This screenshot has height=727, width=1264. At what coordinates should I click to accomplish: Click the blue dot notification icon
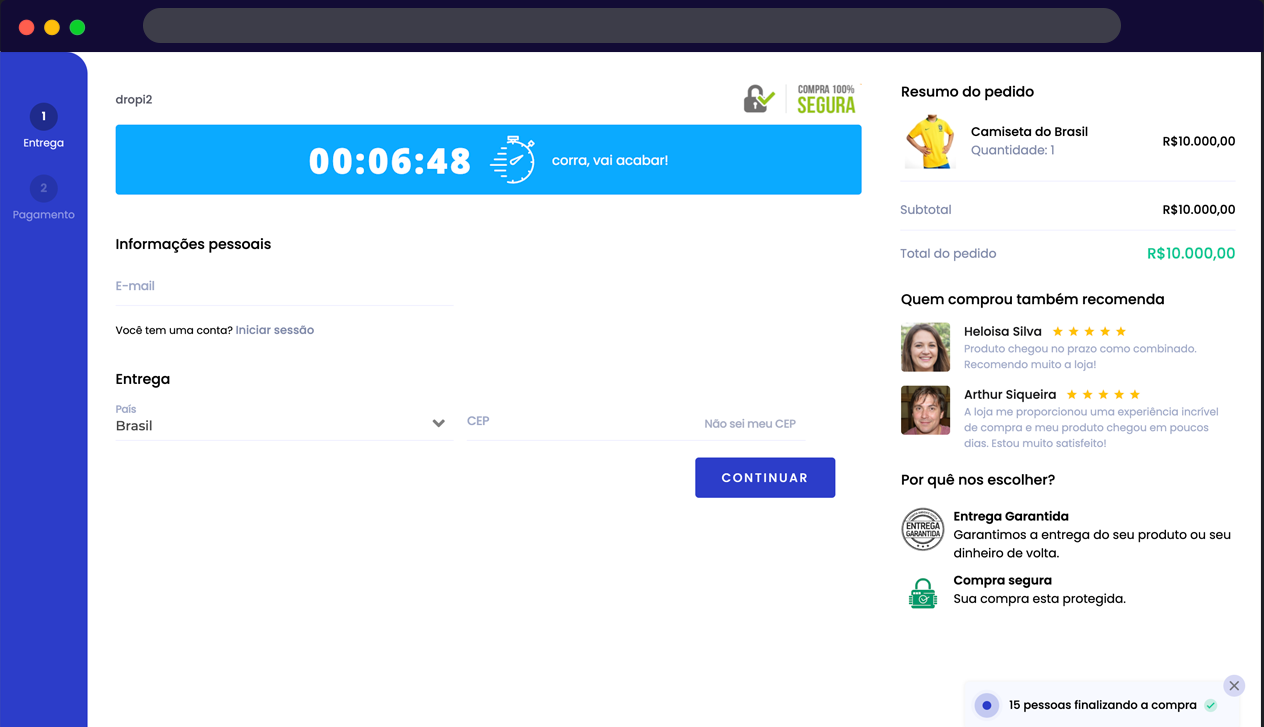click(x=987, y=705)
